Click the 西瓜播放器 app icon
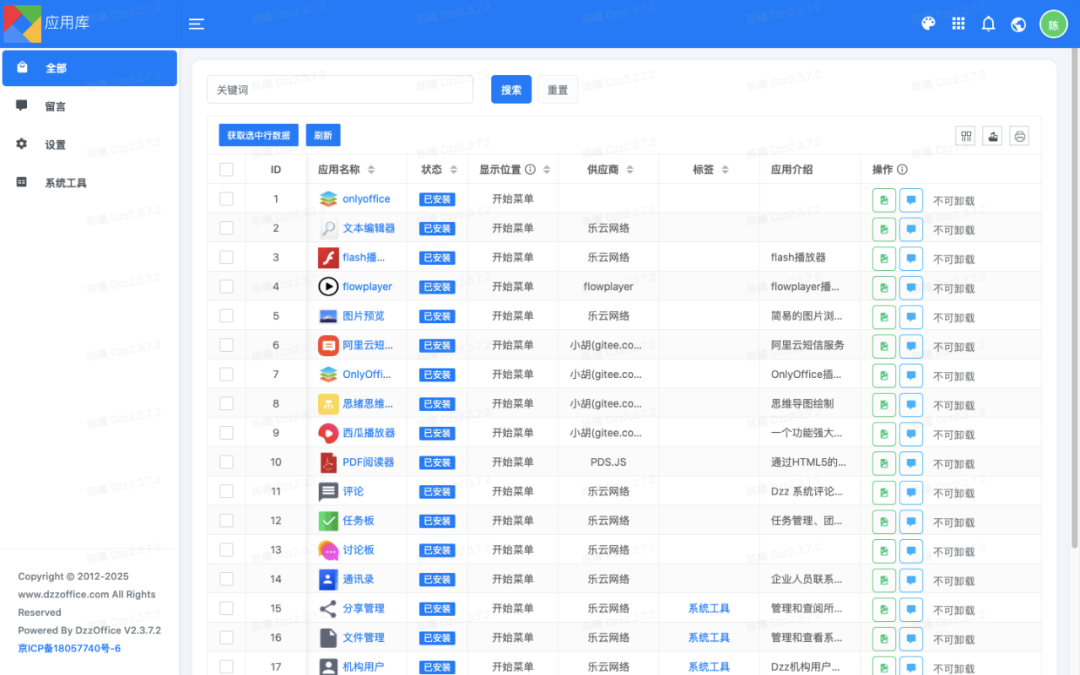 coord(328,433)
